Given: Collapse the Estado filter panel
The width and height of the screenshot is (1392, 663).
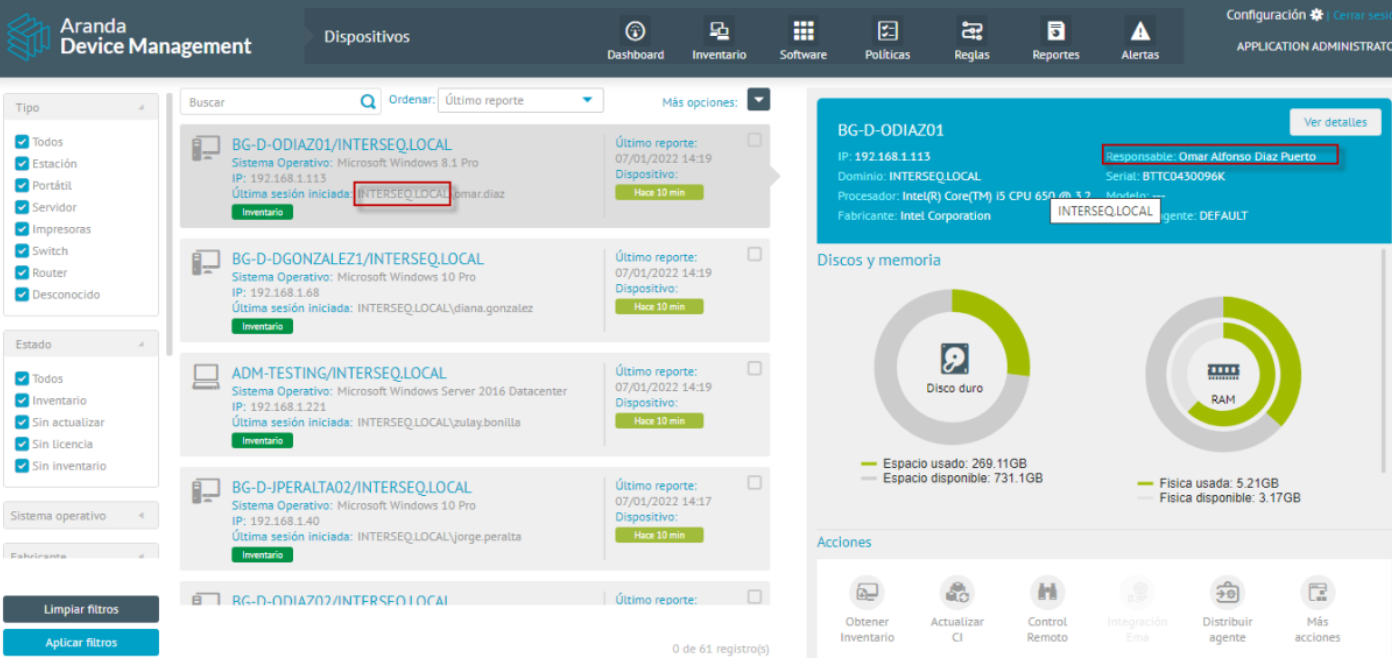Looking at the screenshot, I should 141,345.
